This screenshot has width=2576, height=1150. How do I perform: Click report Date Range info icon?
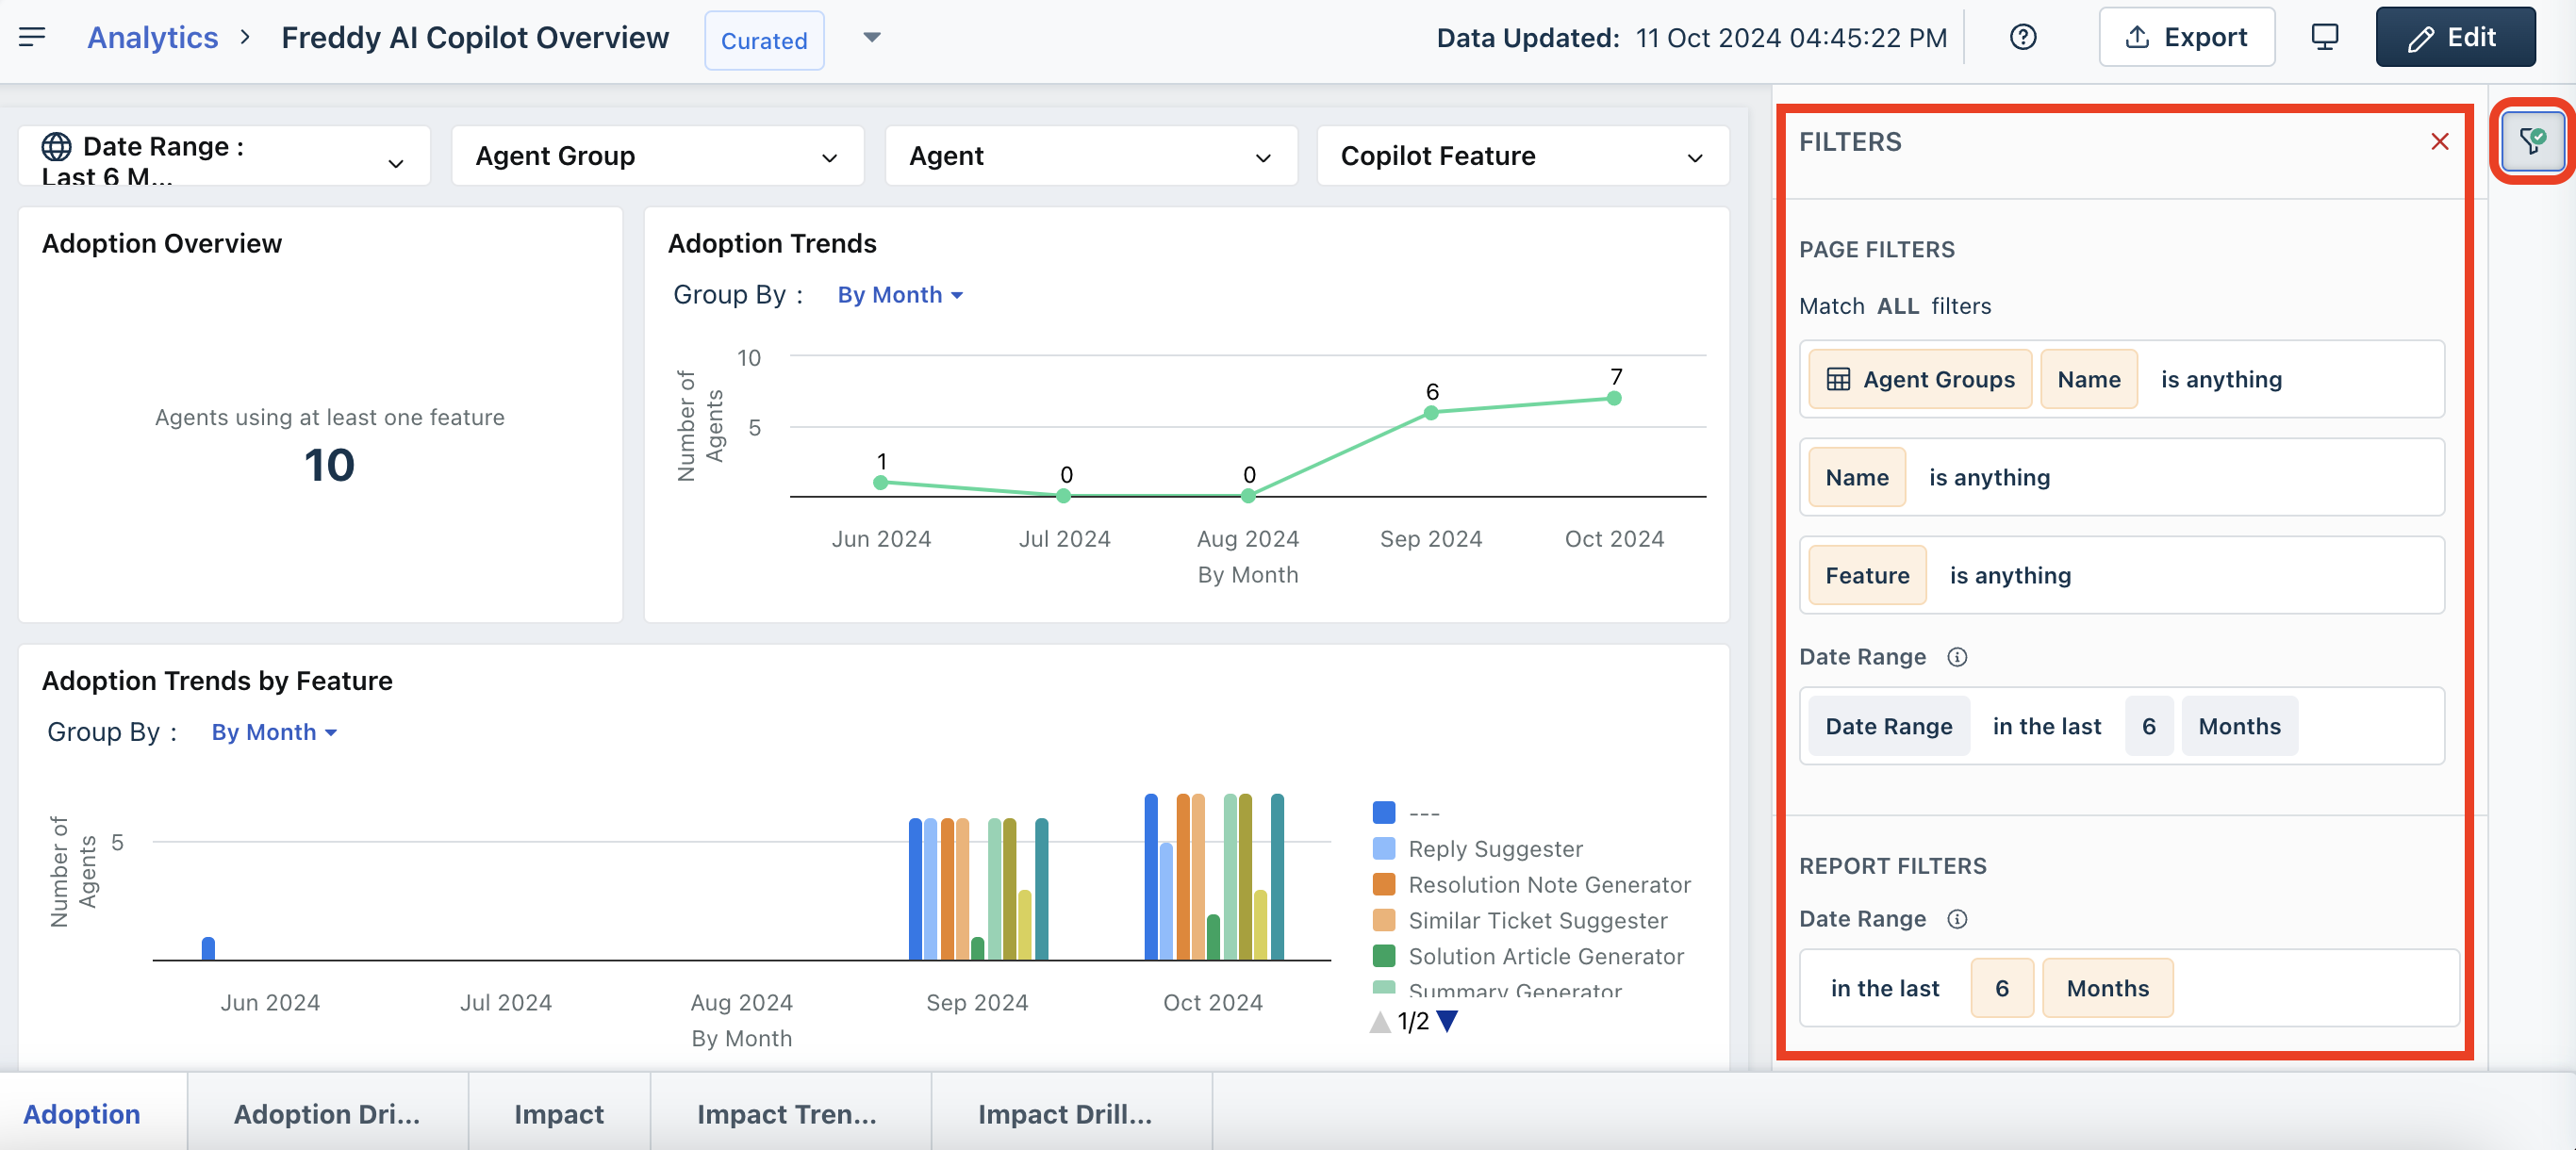(1957, 919)
